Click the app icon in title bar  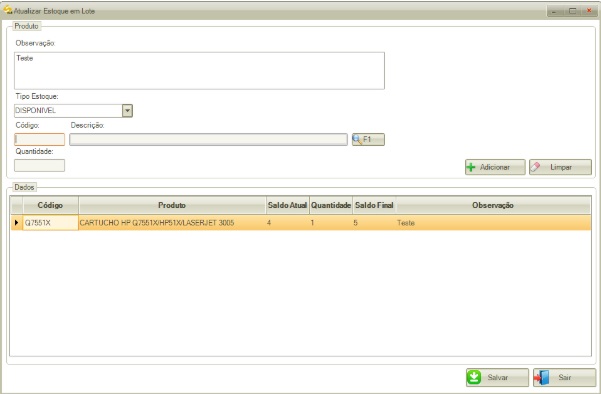pos(8,10)
